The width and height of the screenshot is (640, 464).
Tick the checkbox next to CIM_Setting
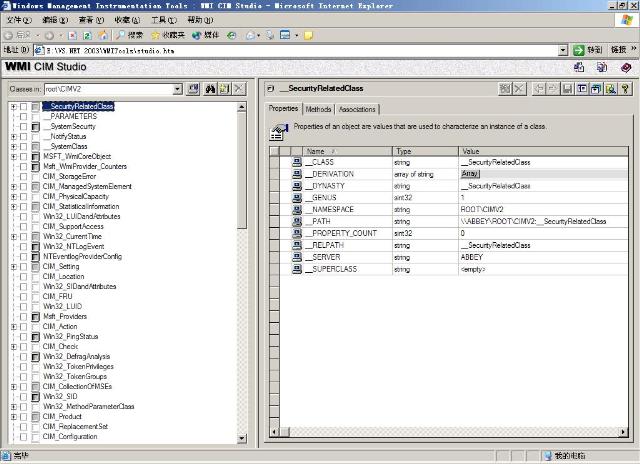[24, 266]
